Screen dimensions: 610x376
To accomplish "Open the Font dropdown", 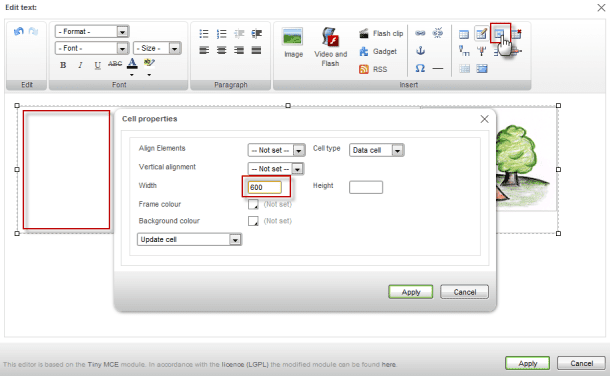I will pyautogui.click(x=92, y=48).
